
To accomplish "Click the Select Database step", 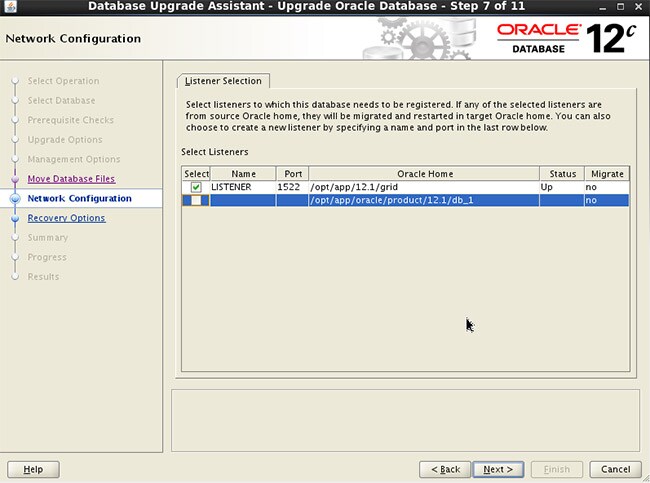I will point(61,100).
